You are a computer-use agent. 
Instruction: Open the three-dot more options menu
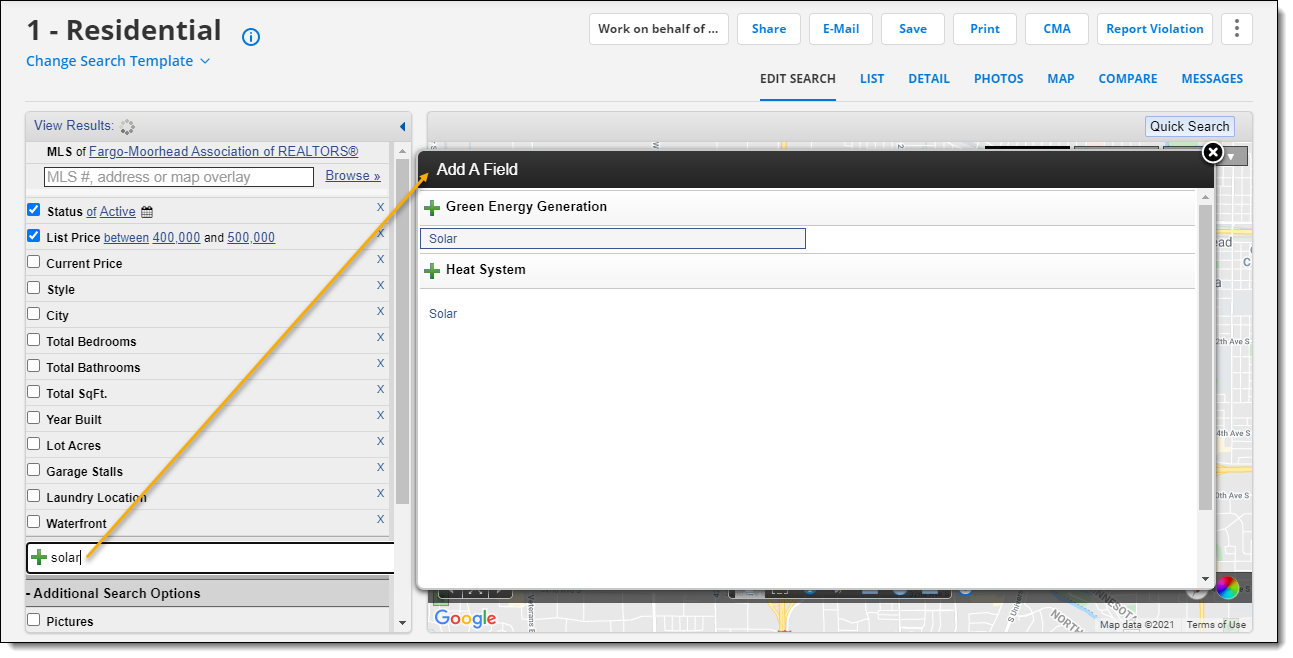pos(1237,29)
